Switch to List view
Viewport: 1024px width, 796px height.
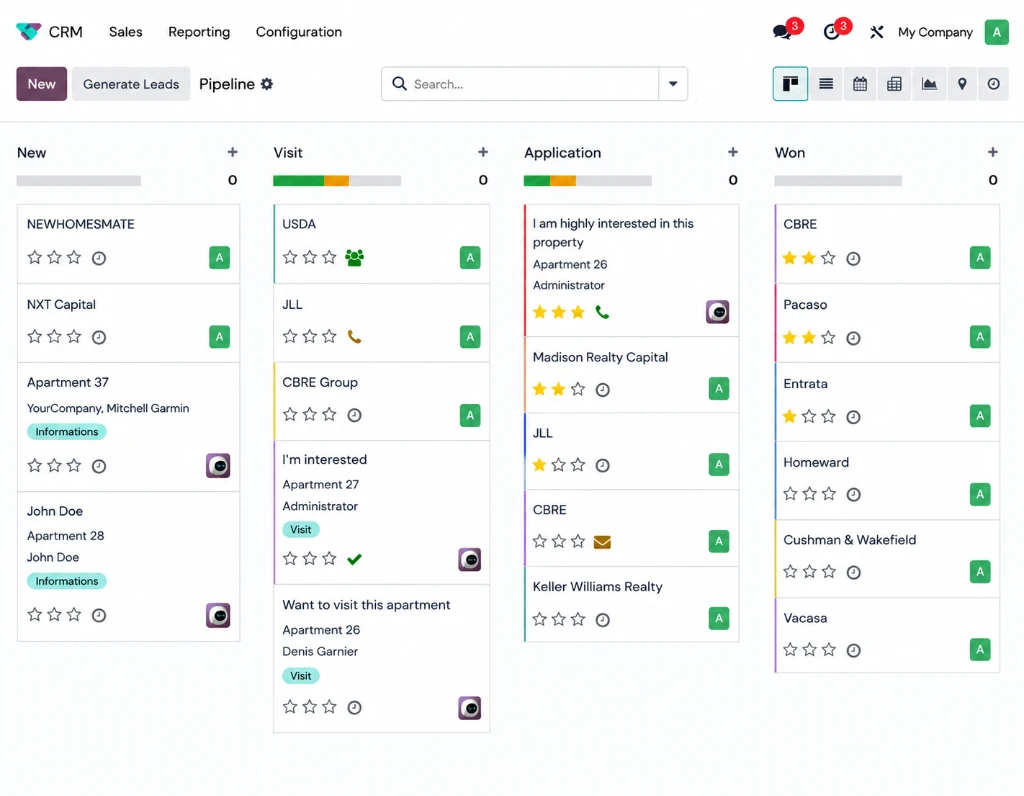click(825, 84)
